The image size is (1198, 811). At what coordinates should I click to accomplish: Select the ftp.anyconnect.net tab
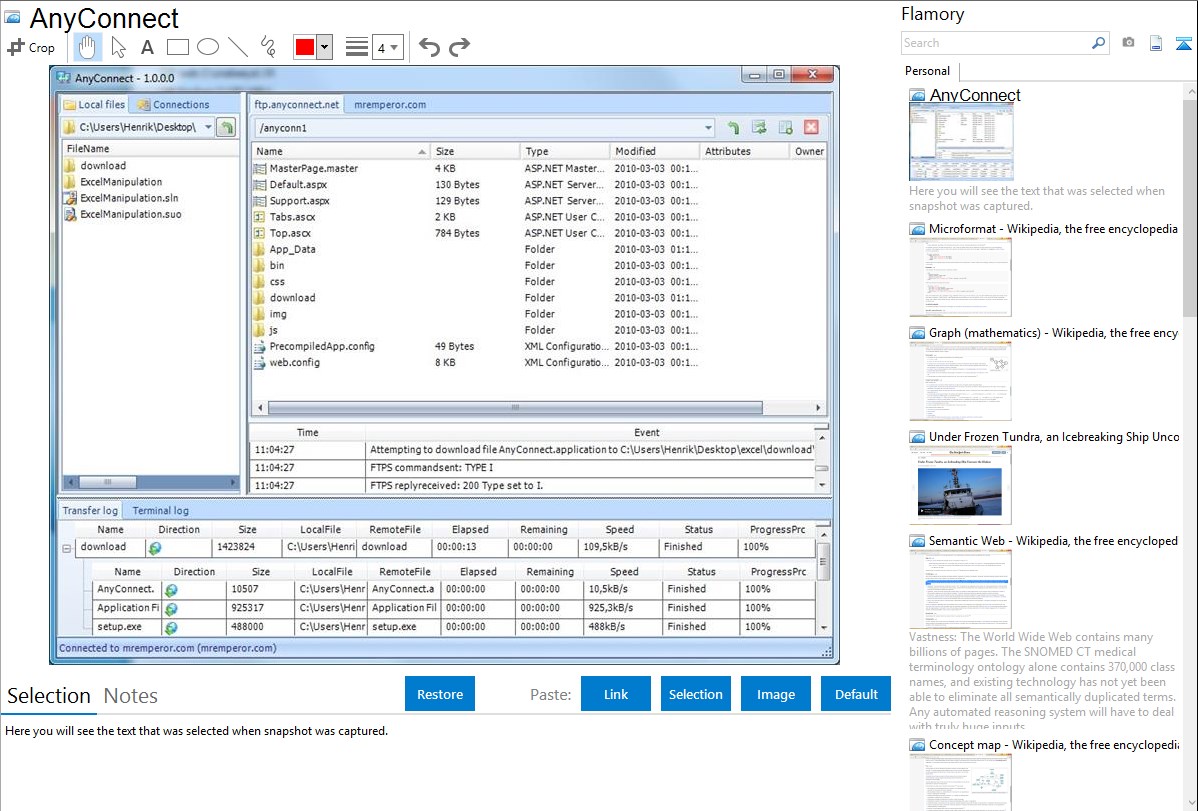pyautogui.click(x=296, y=105)
